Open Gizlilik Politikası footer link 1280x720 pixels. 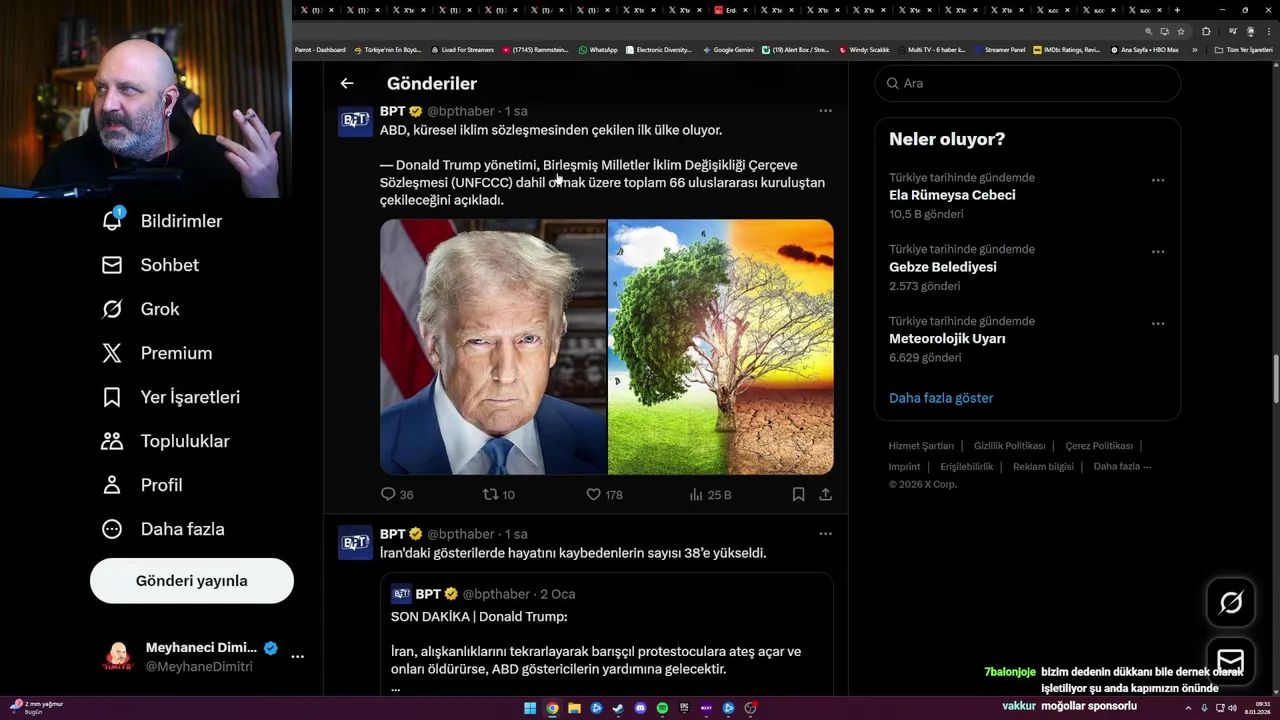coord(1009,446)
